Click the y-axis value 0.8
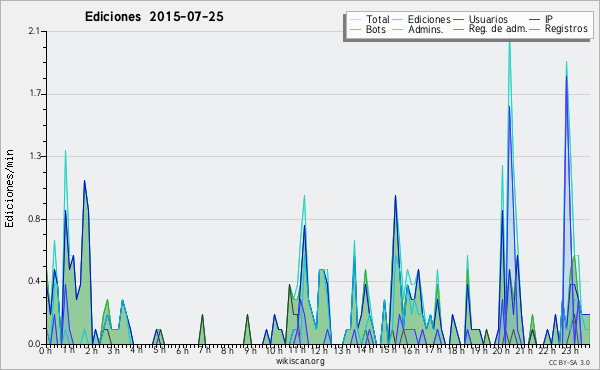The height and width of the screenshot is (370, 600). pos(34,219)
